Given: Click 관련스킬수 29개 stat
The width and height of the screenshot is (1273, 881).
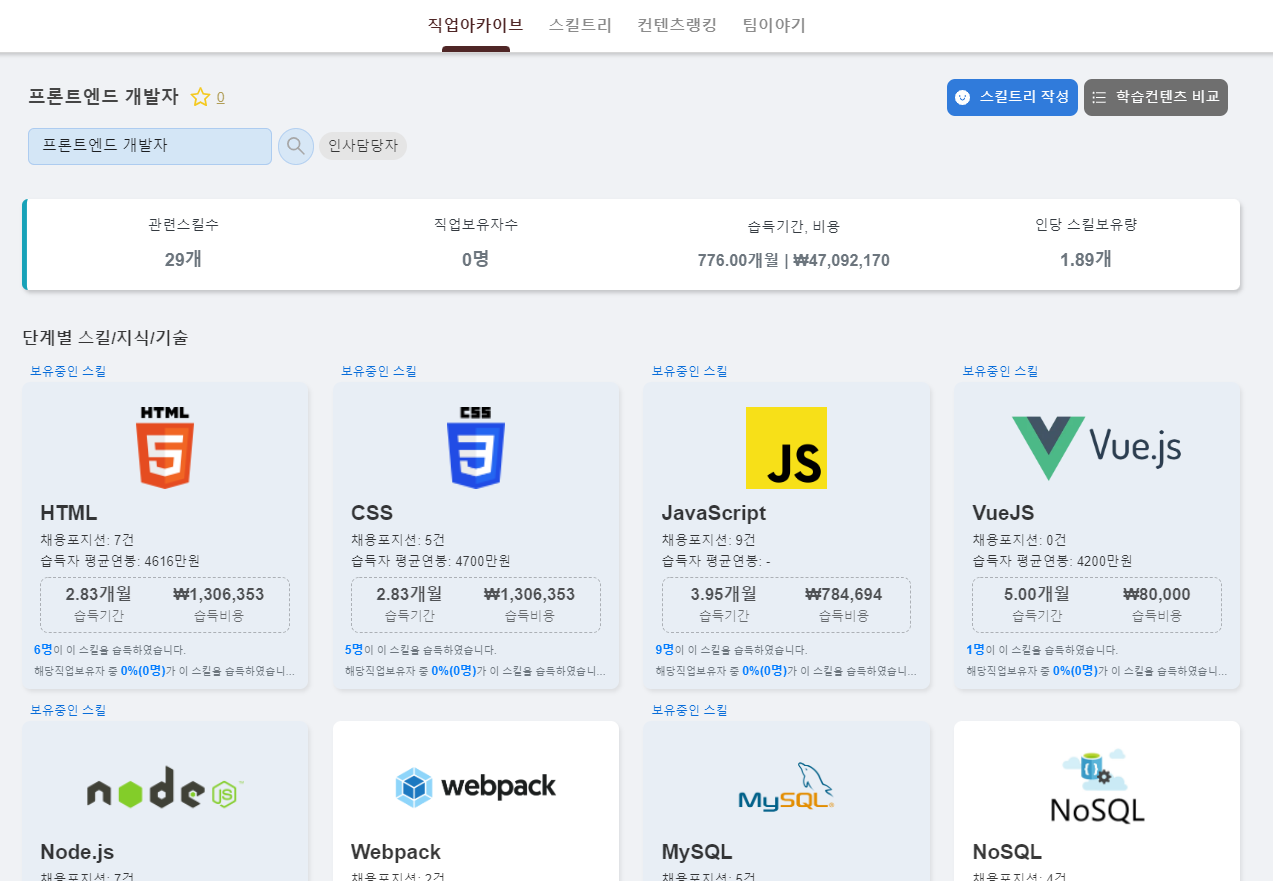Looking at the screenshot, I should (183, 243).
